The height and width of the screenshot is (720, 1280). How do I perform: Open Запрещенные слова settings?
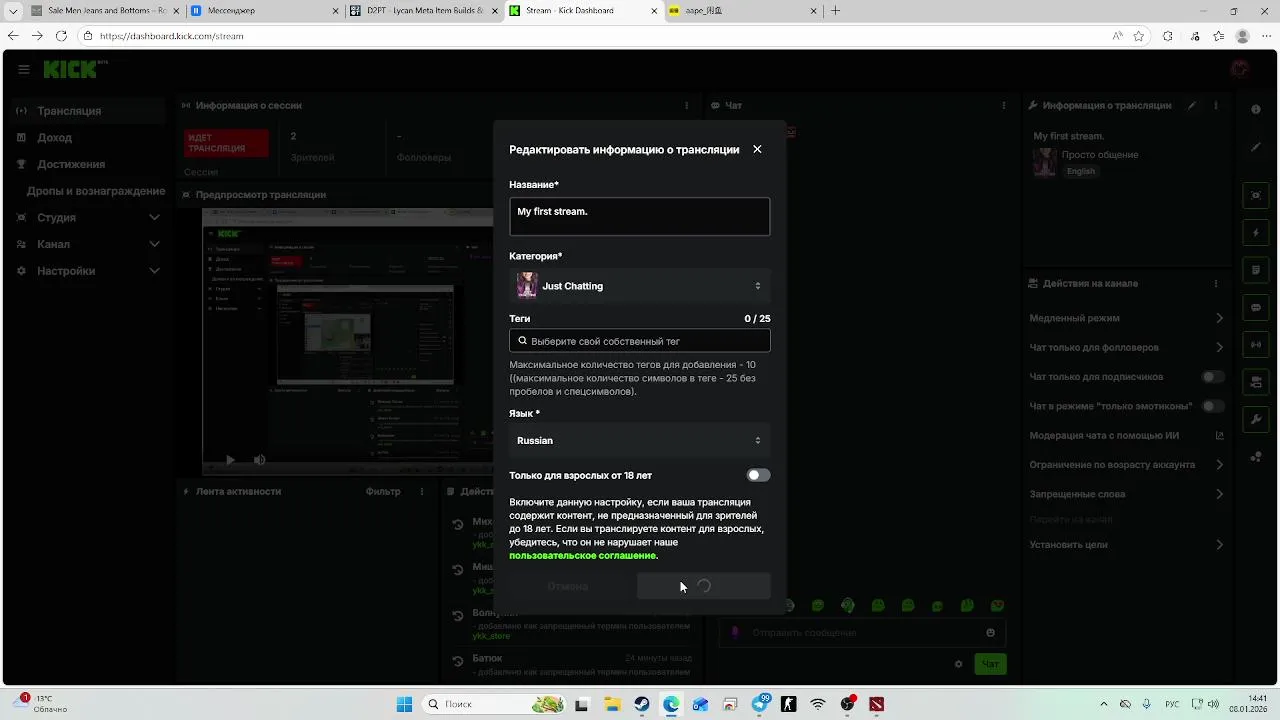click(x=1127, y=494)
